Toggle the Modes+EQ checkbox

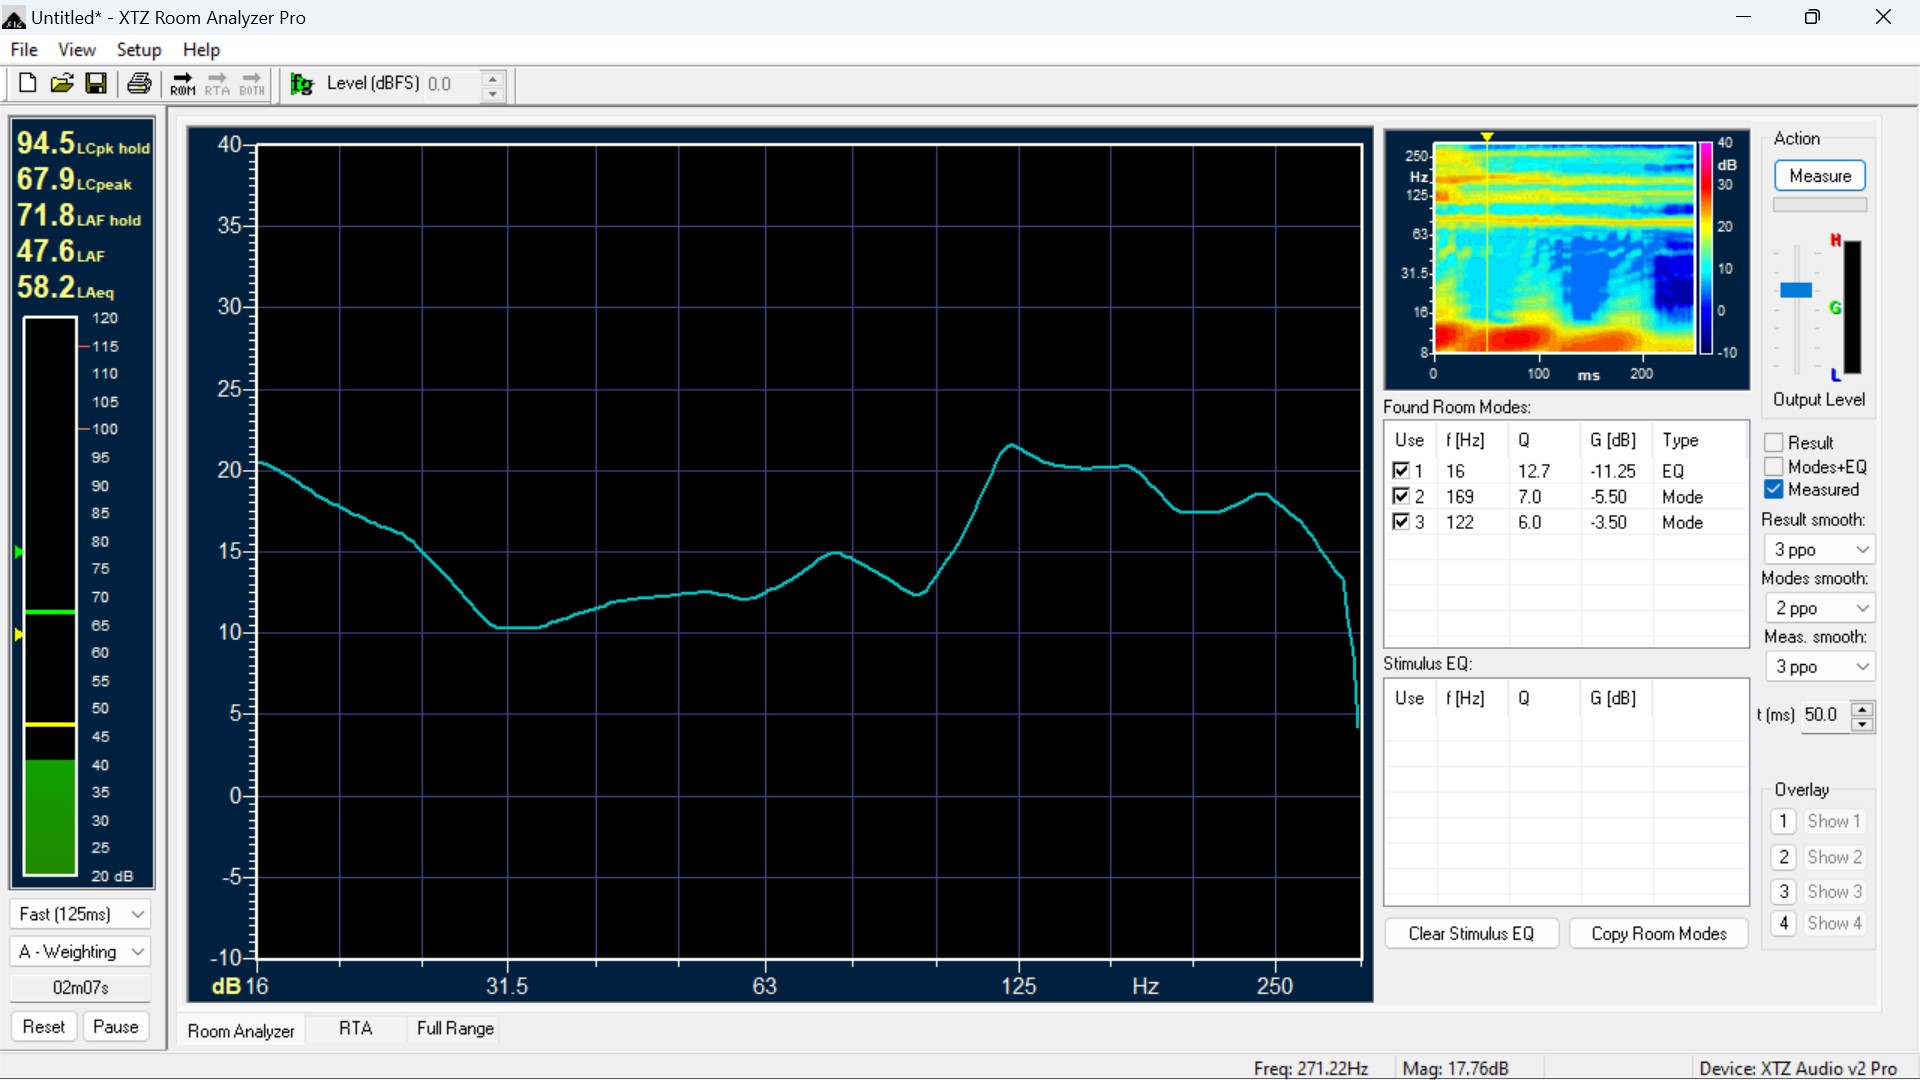(x=1774, y=467)
